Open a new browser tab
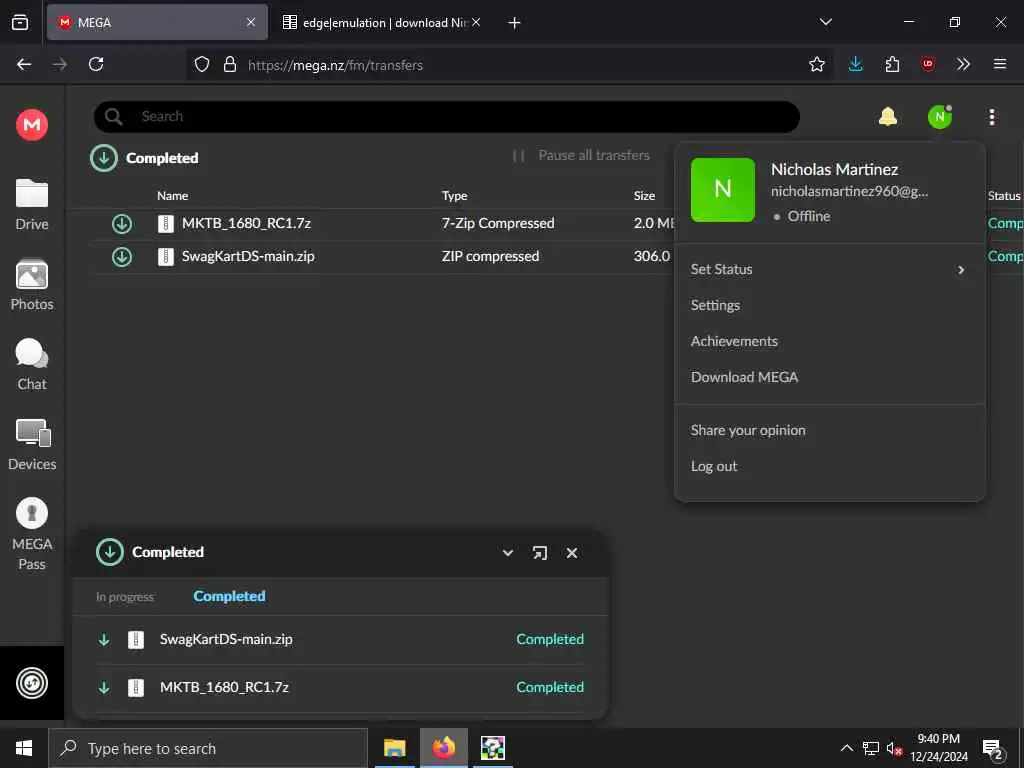 pyautogui.click(x=515, y=23)
